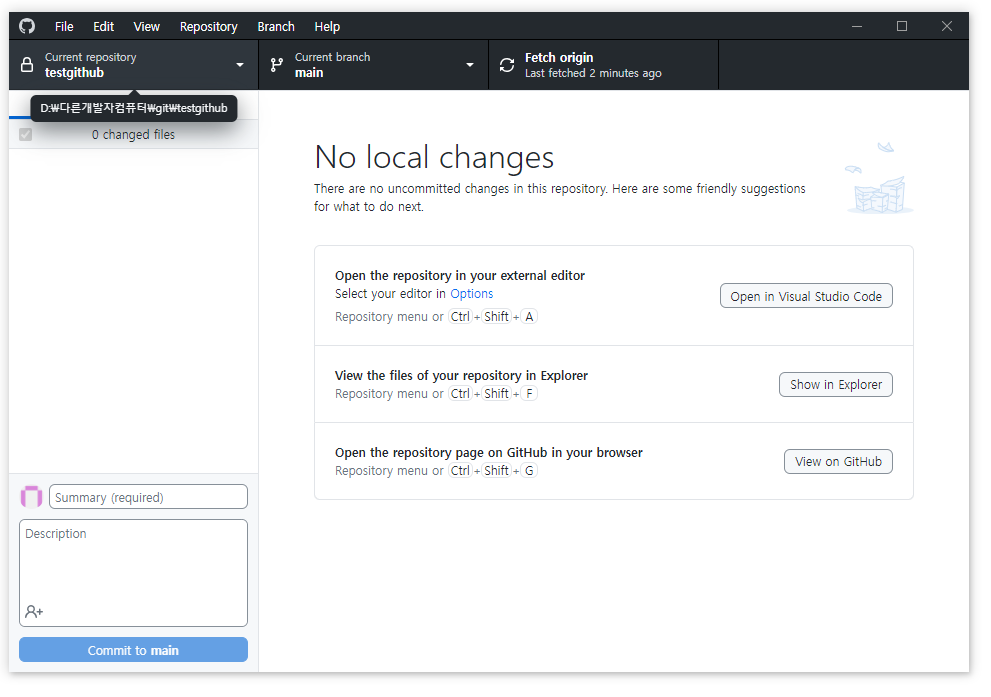Image resolution: width=991 pixels, height=697 pixels.
Task: Click the repository path tooltip text
Action: (134, 108)
